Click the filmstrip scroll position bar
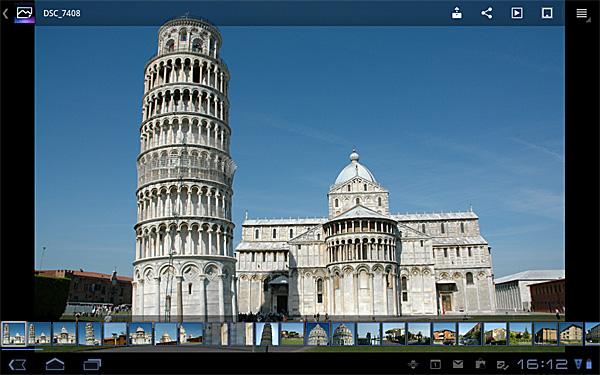This screenshot has height=375, width=600. [22, 349]
